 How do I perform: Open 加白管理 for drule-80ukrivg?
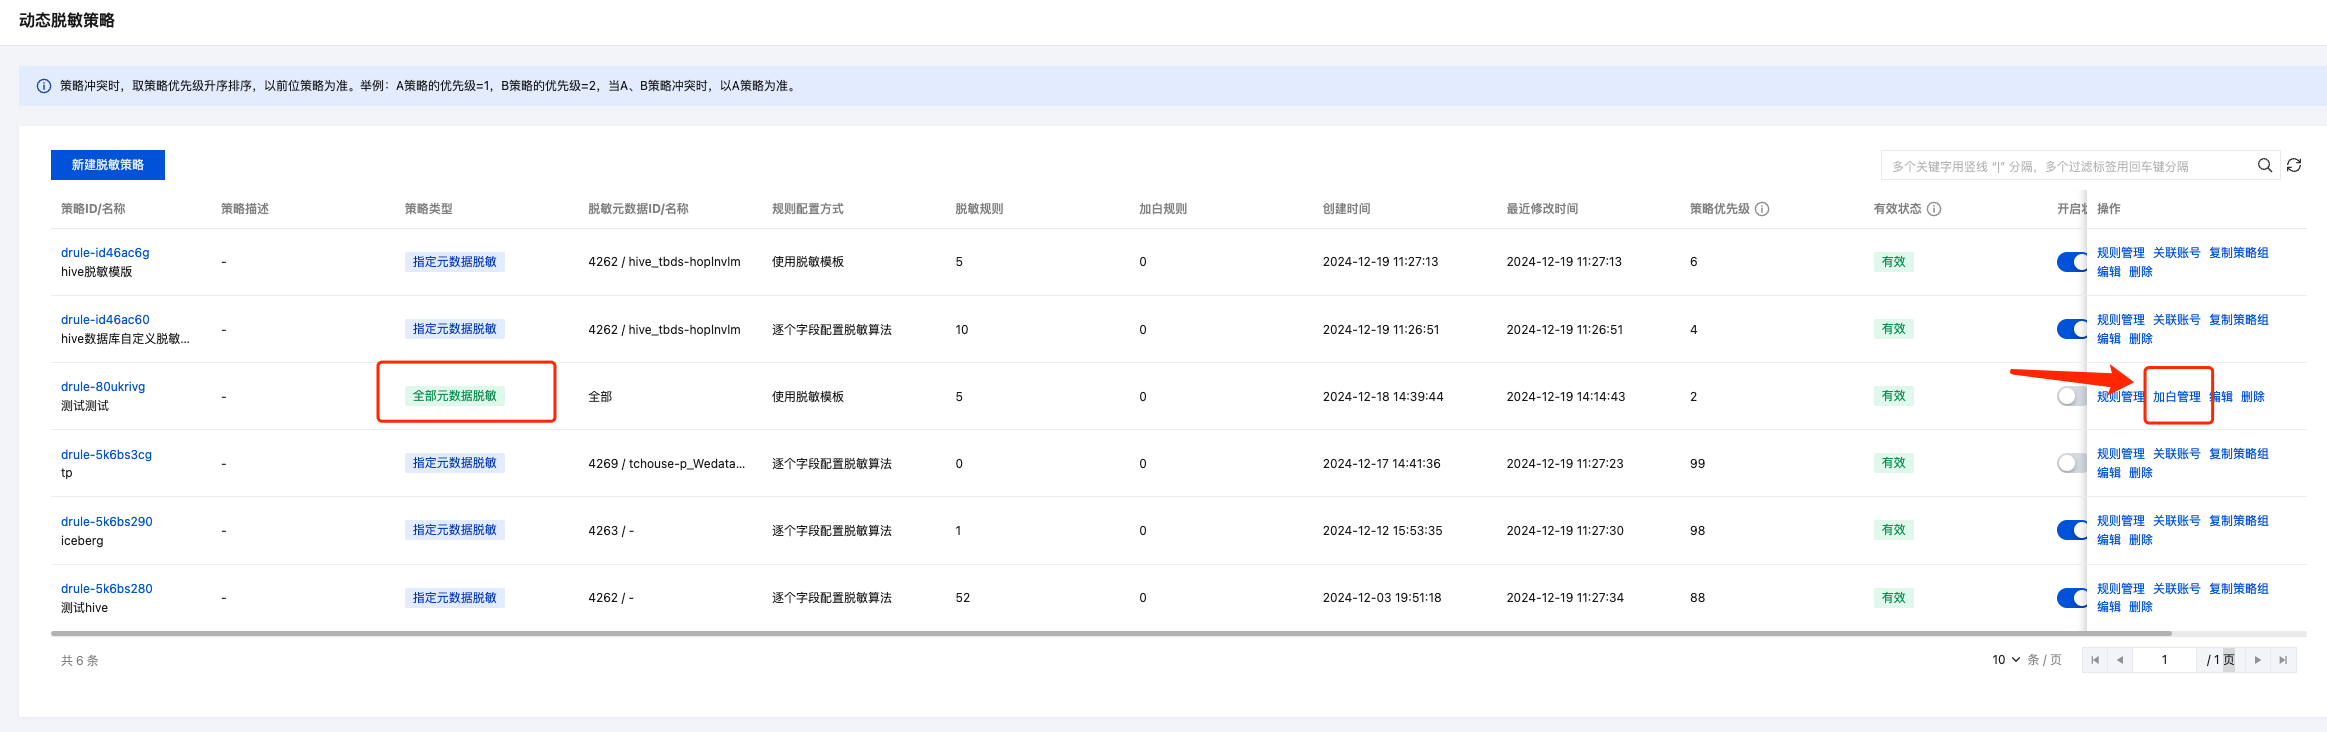2177,397
